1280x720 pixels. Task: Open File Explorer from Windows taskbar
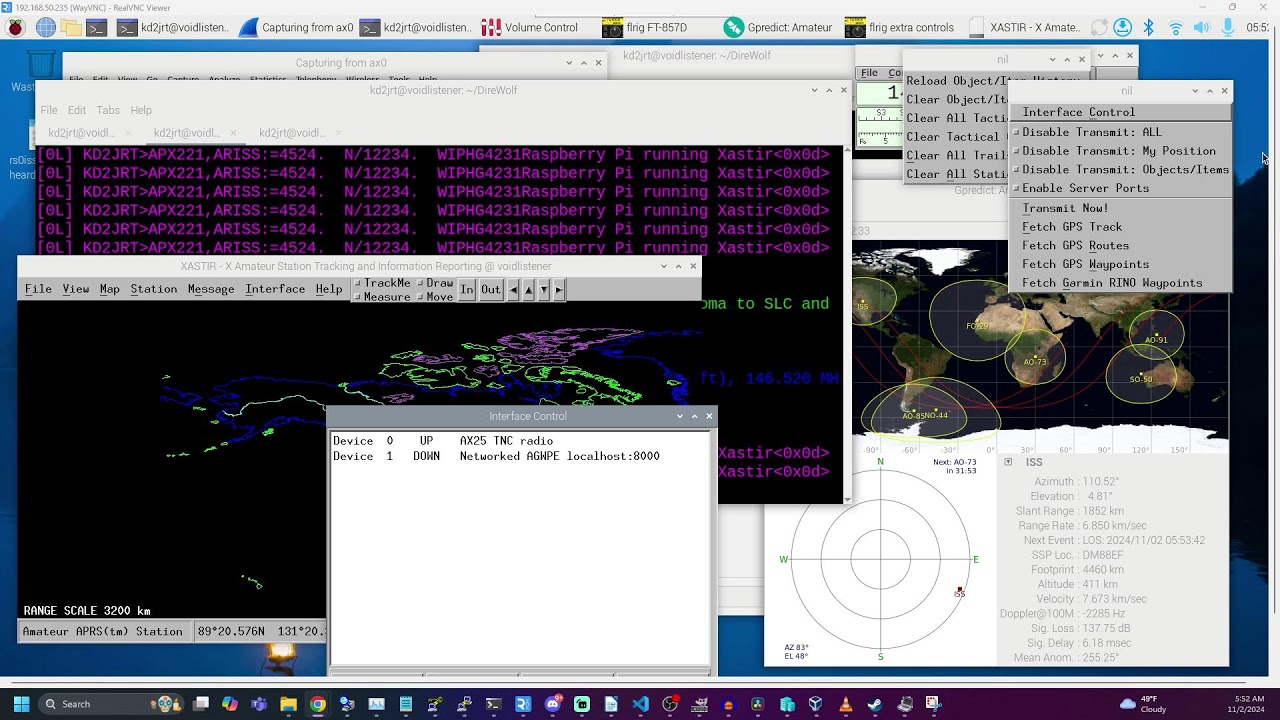click(288, 704)
